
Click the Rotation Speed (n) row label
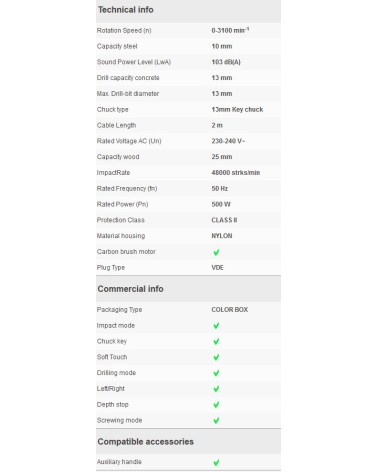(124, 31)
